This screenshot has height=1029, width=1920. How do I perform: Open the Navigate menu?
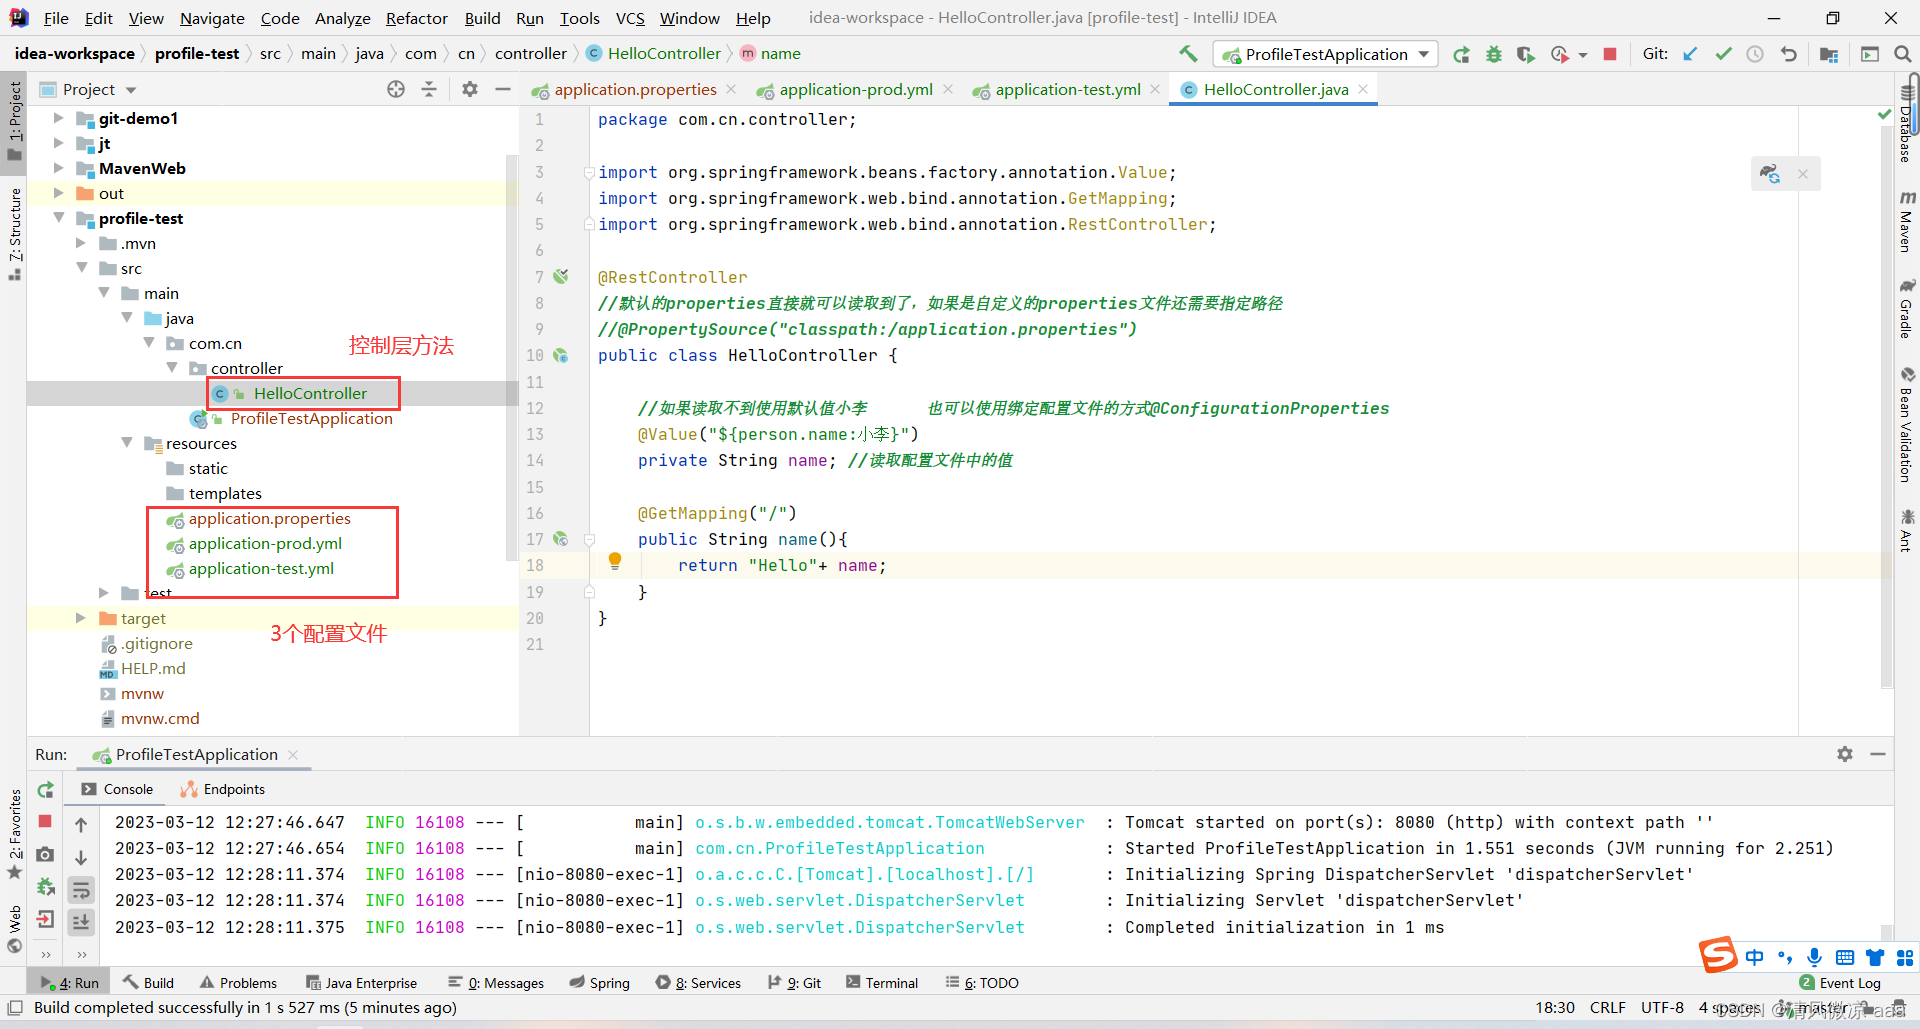tap(212, 18)
